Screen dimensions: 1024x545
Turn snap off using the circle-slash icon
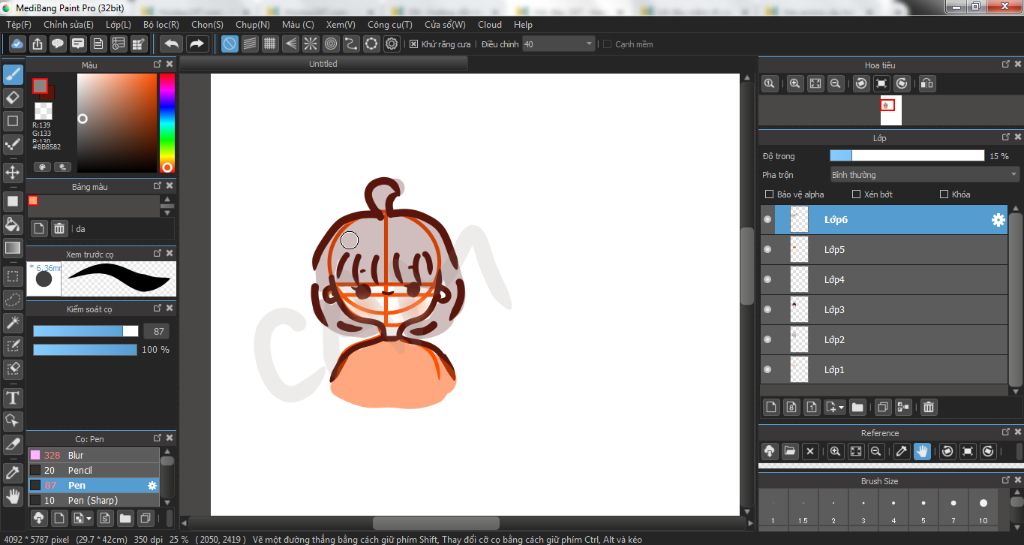pyautogui.click(x=229, y=44)
